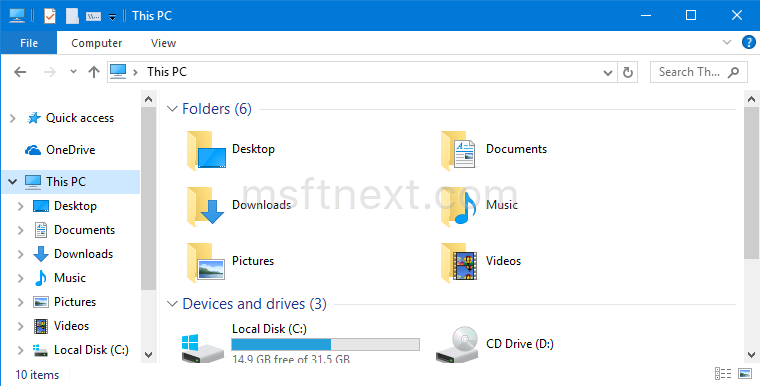Screen dimensions: 760x386
Task: Click the New folder icon in title bar
Action: pos(72,16)
